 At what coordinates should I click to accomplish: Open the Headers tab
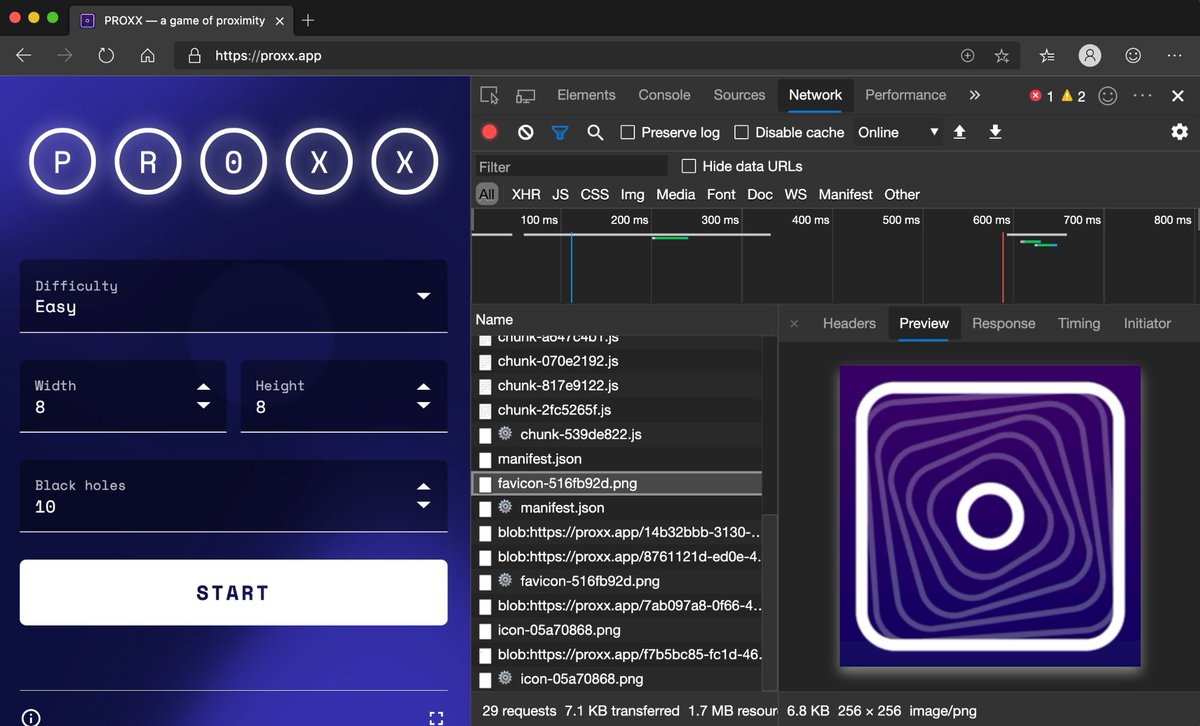coord(849,324)
